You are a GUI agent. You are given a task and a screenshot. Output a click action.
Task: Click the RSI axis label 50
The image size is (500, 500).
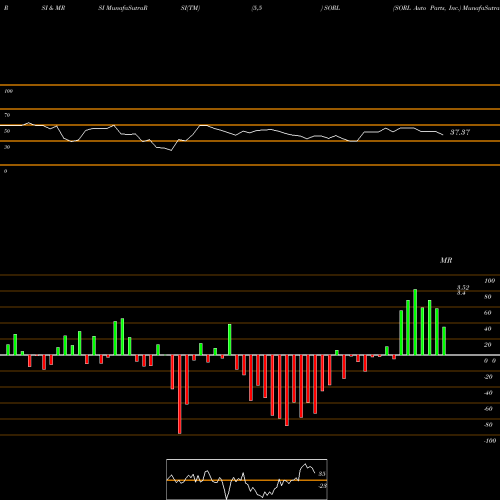point(7,131)
